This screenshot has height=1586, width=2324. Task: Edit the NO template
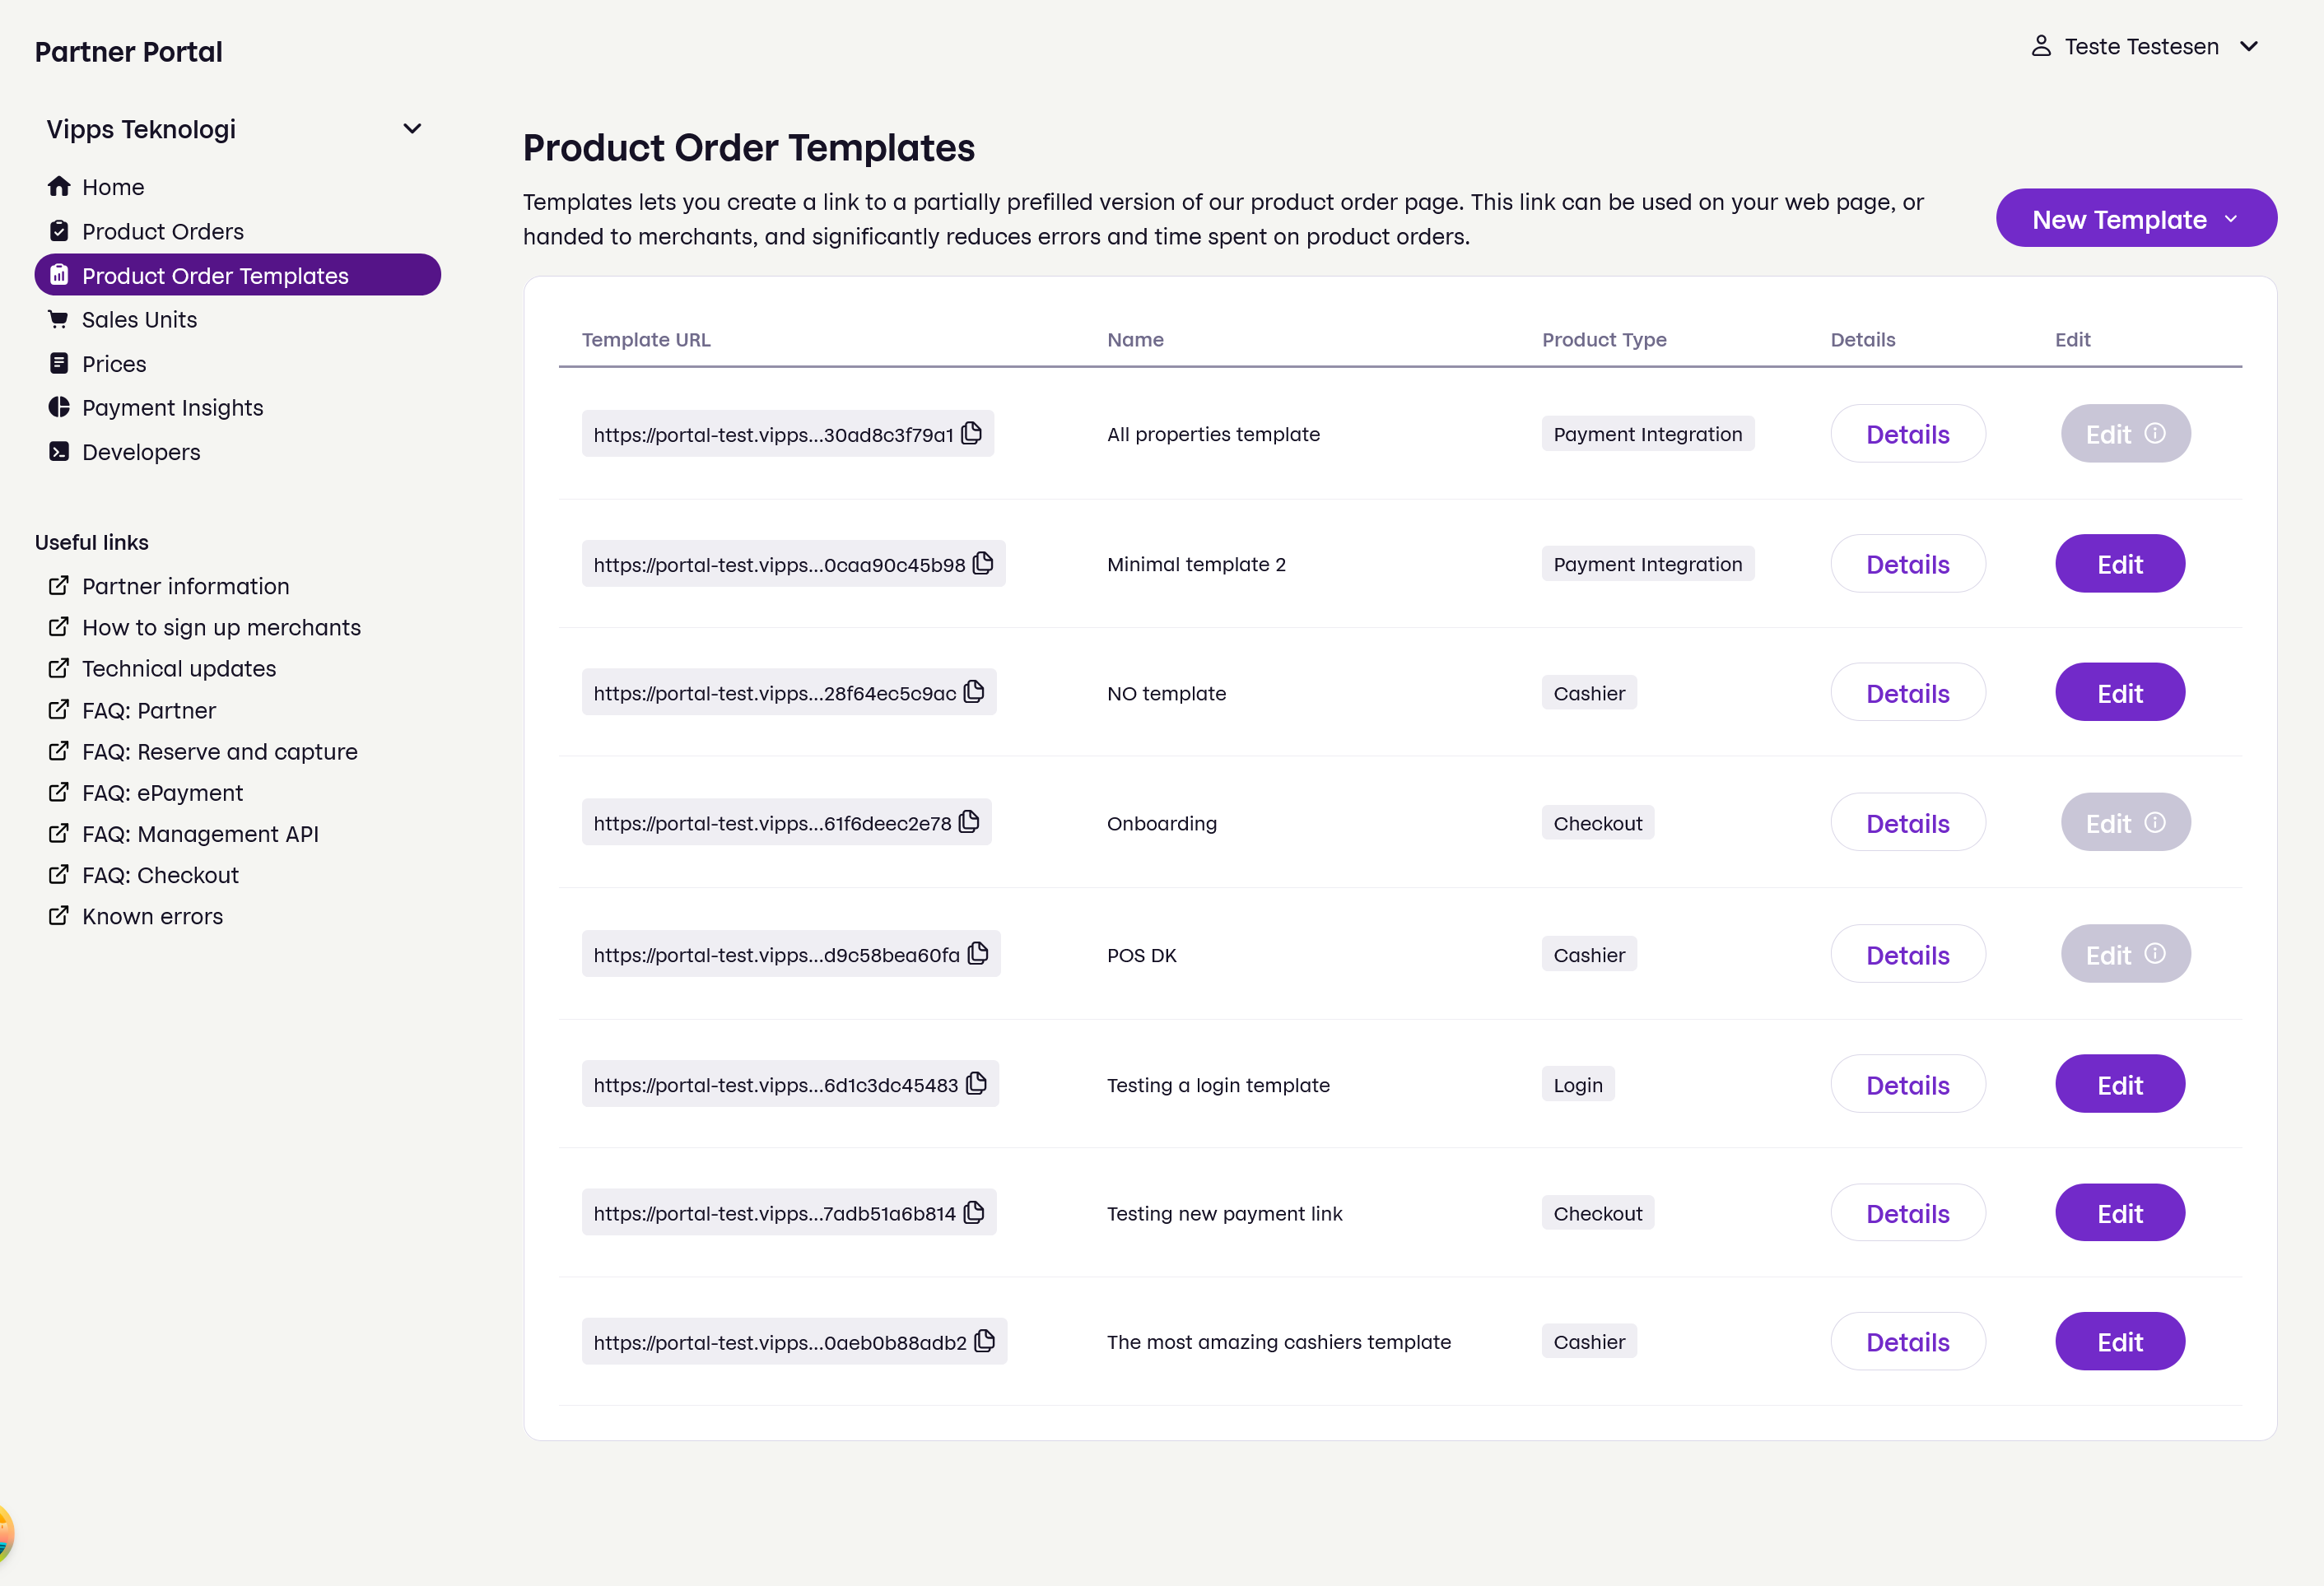2119,693
